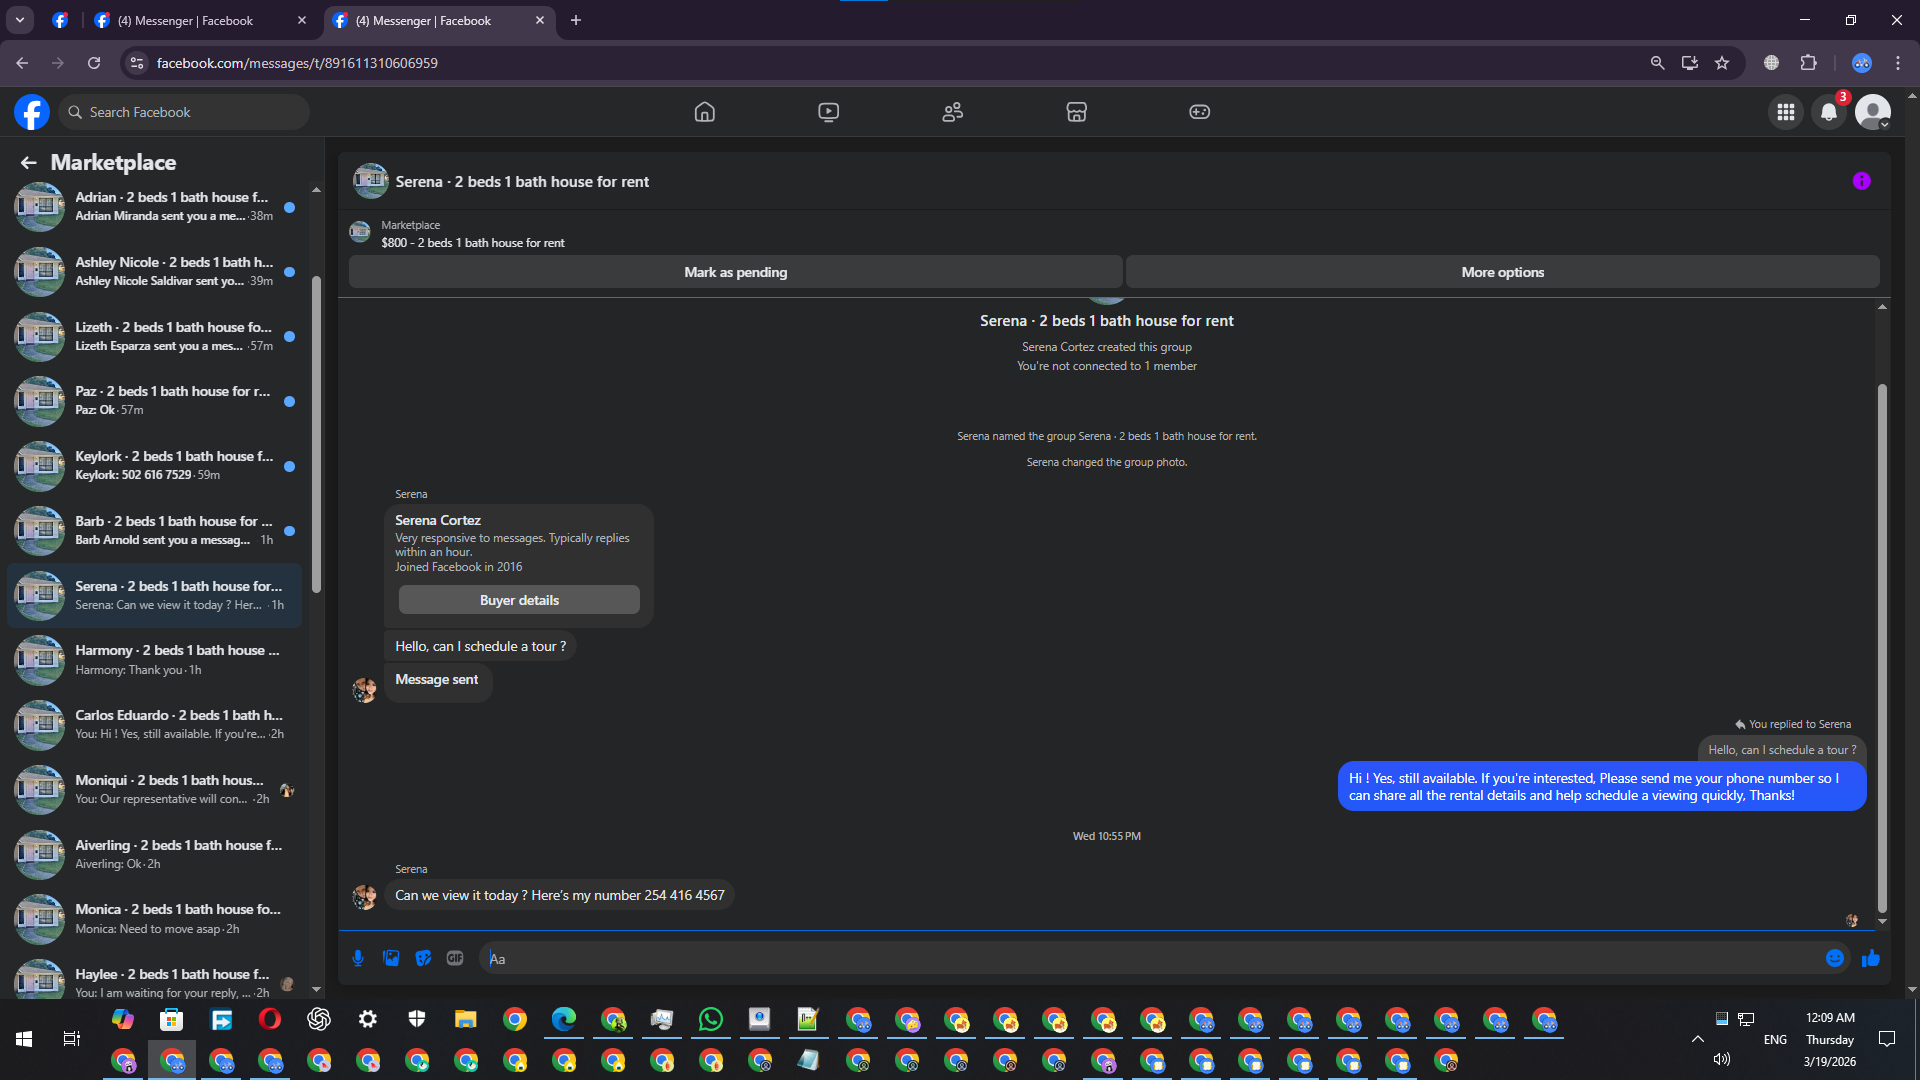Open conversation information purple icon
The image size is (1920, 1080).
(x=1861, y=181)
